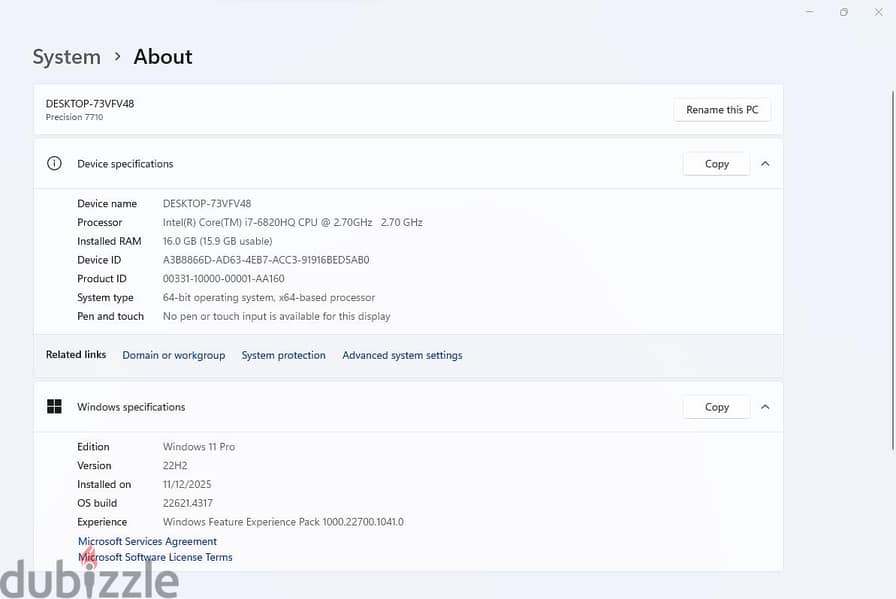
Task: Click the About breadcrumb title
Action: coord(163,57)
